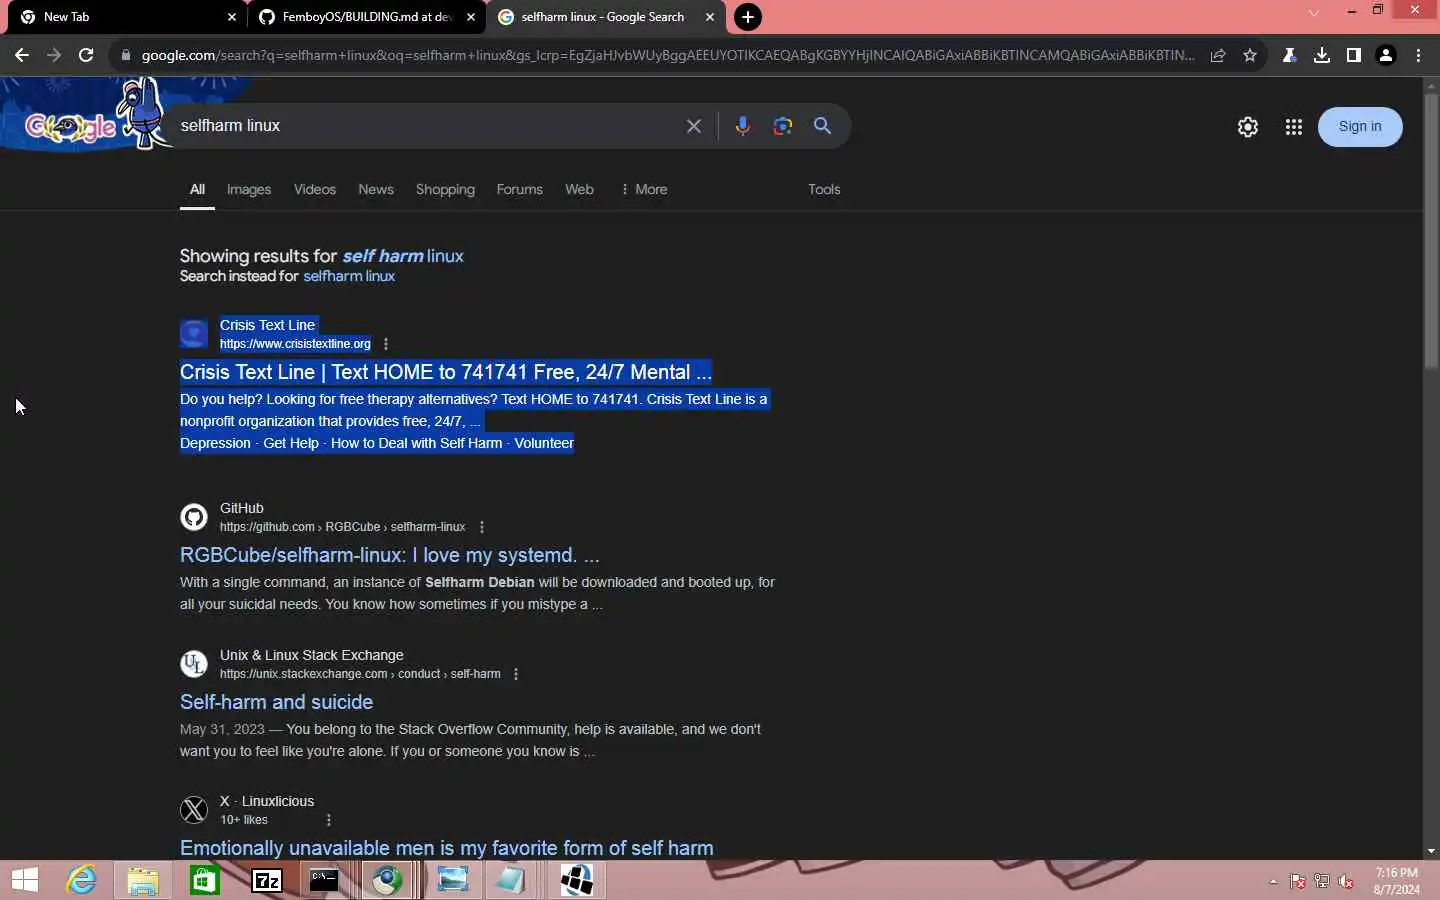Open Crisis Text Line result options
Screen dimensions: 1440x900
[386, 344]
